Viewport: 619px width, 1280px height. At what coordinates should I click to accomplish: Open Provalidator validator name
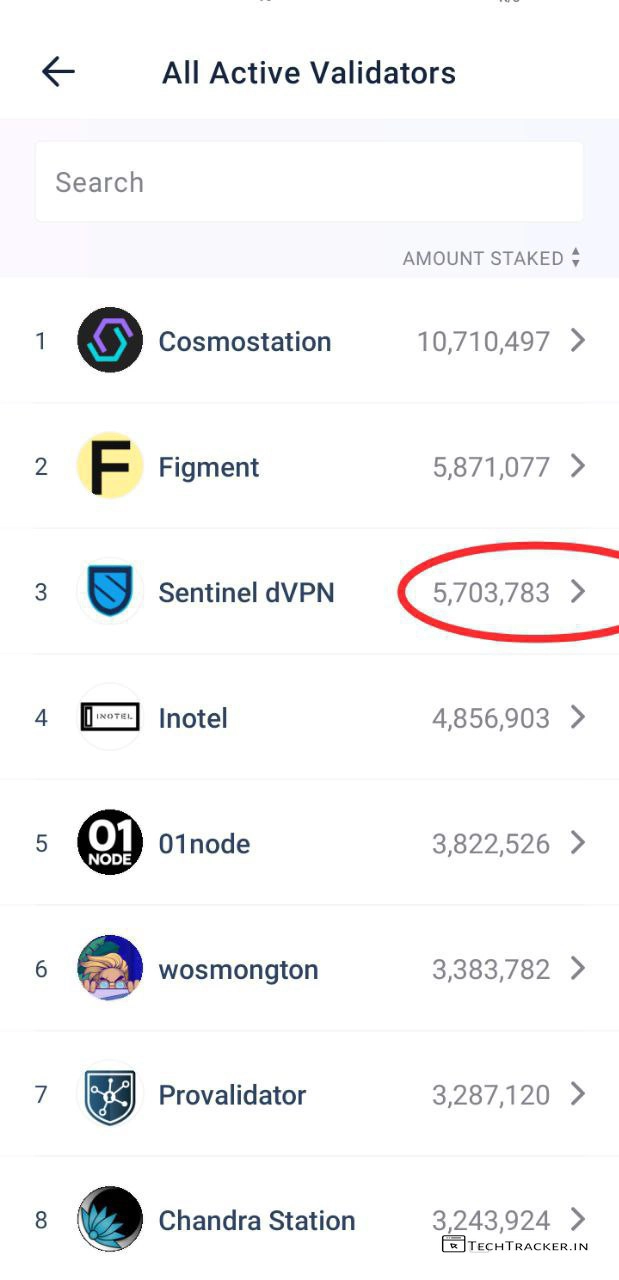coord(232,1095)
